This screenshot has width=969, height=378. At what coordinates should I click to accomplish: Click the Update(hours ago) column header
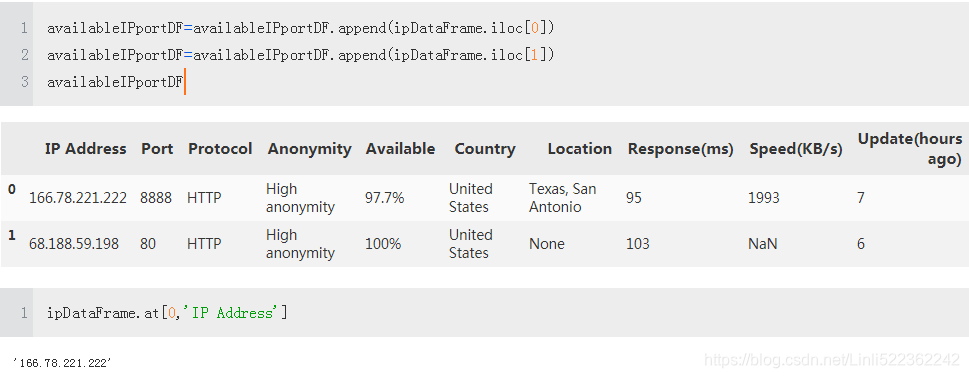[910, 149]
